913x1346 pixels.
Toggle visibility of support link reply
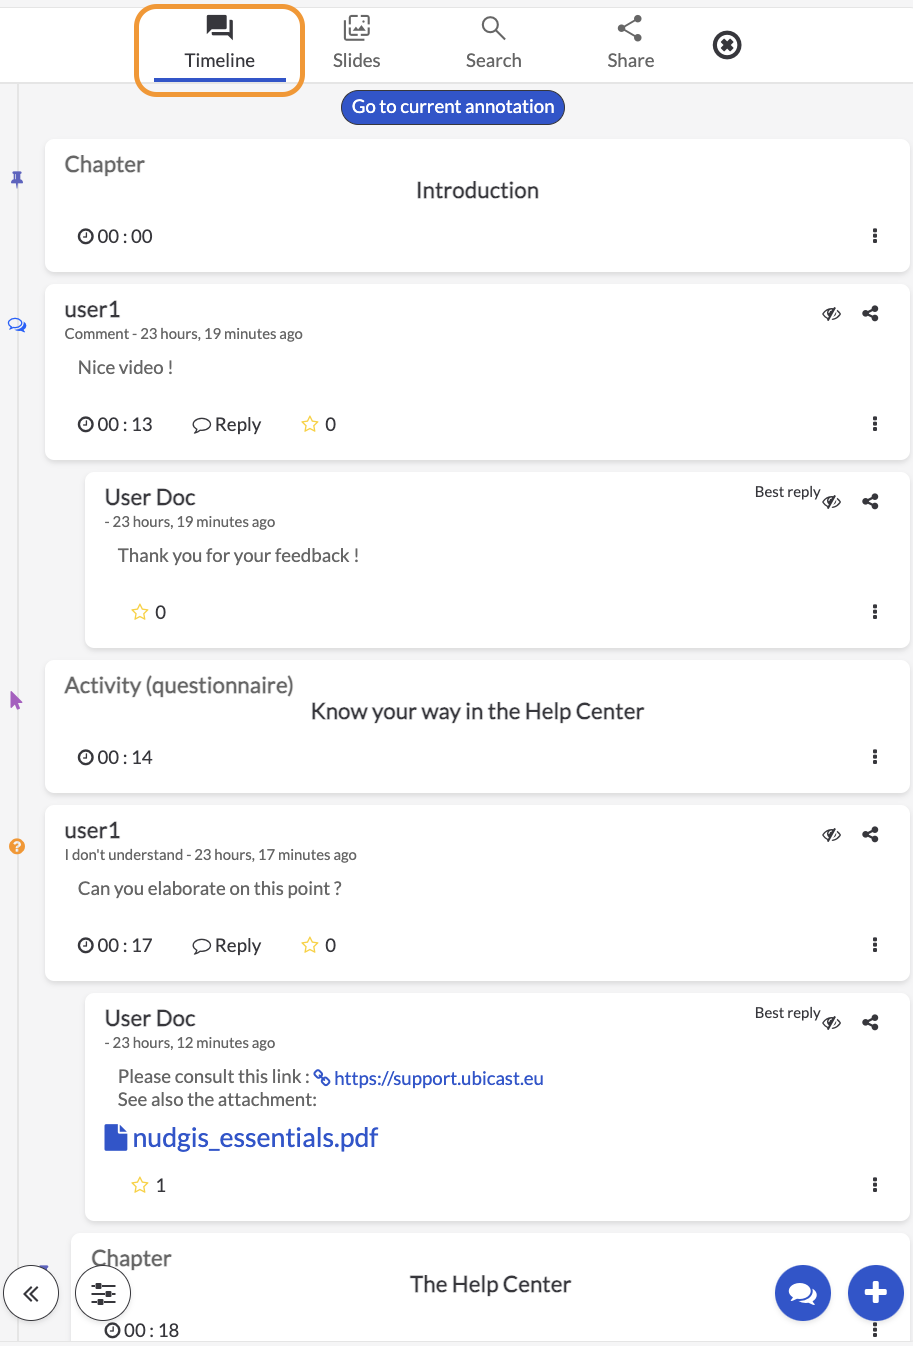click(831, 1022)
